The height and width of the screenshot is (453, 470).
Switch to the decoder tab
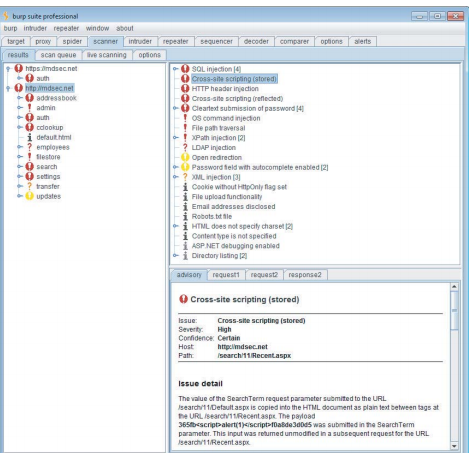[x=256, y=41]
